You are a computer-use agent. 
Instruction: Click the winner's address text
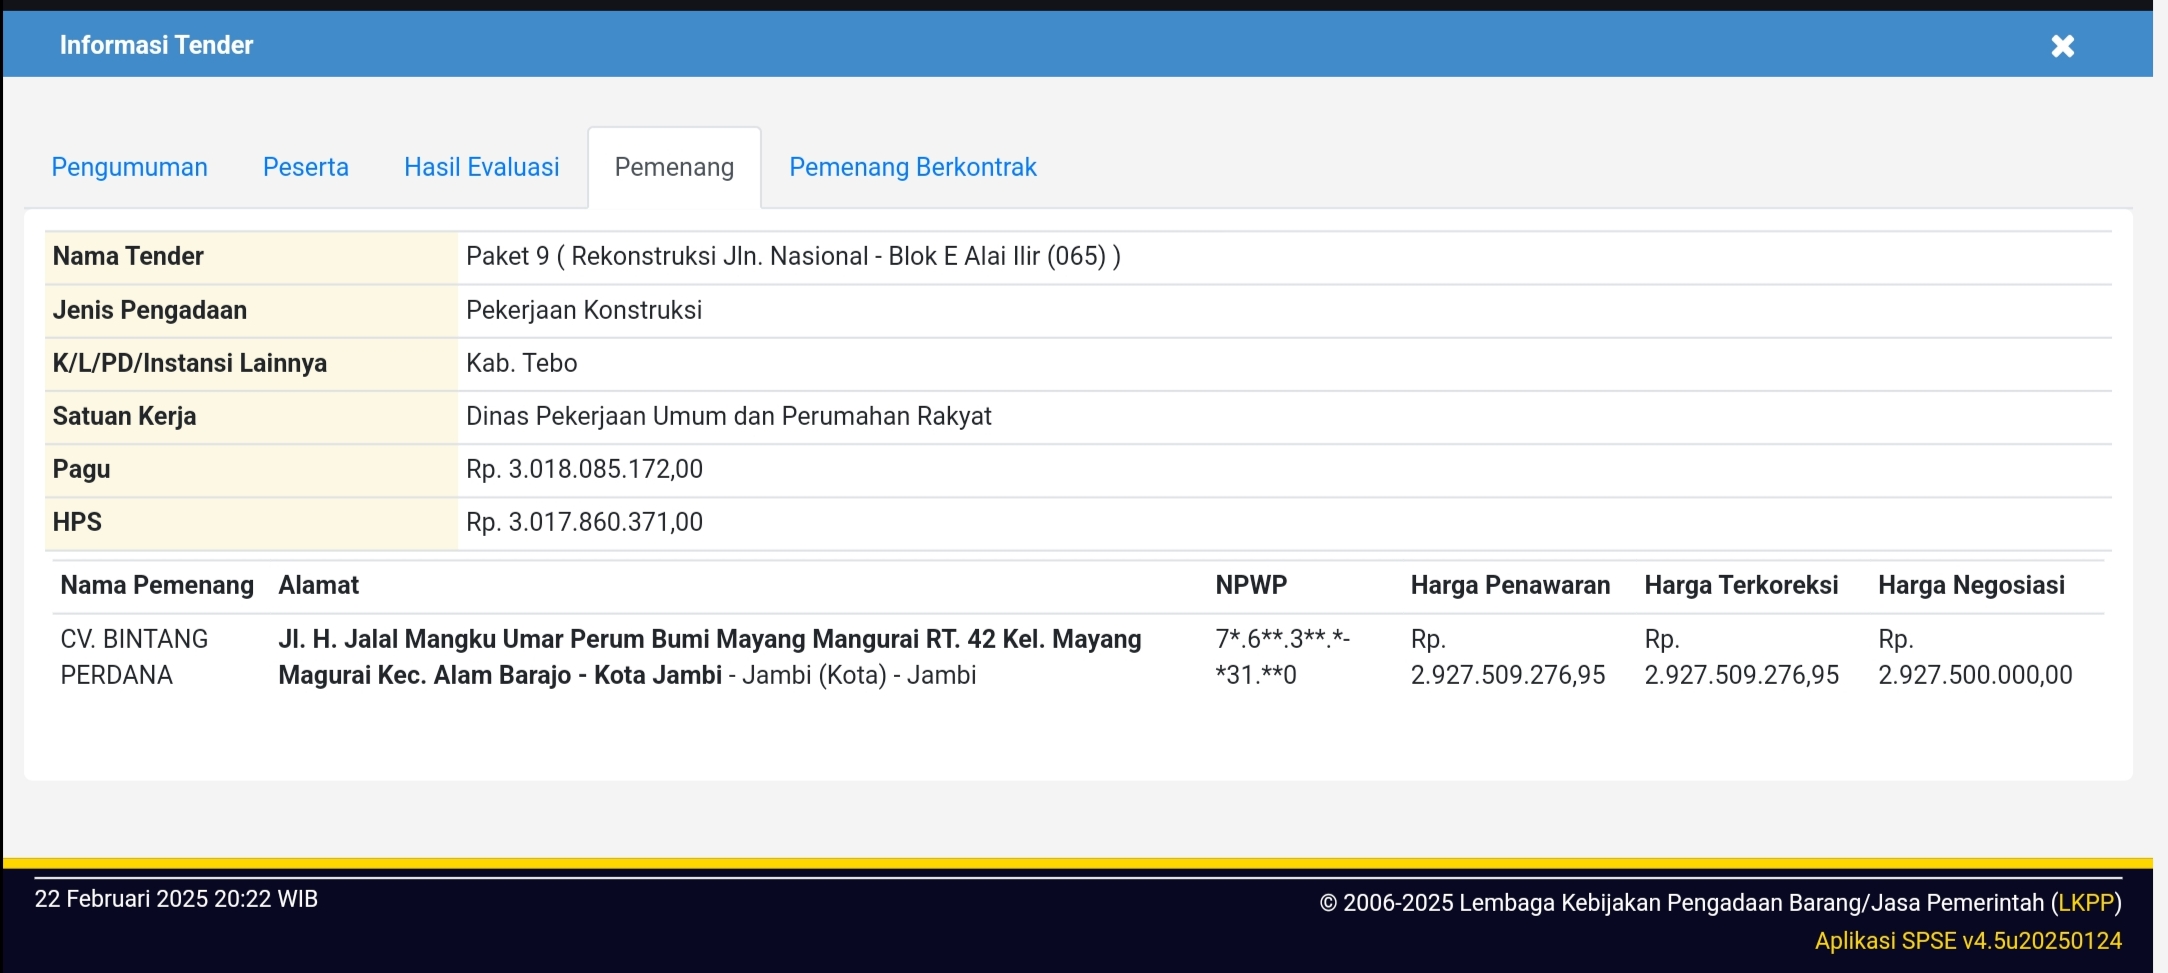(x=709, y=657)
